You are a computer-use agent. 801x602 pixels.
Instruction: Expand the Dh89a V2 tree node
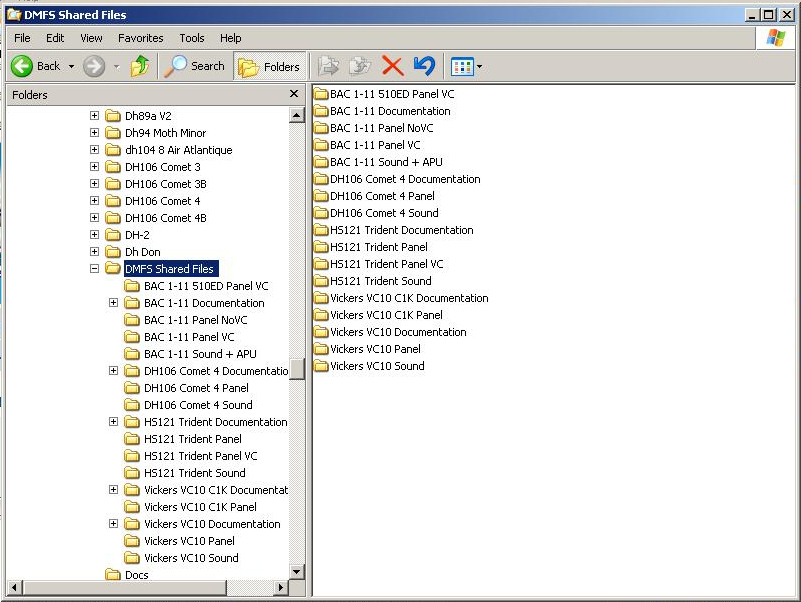point(95,115)
